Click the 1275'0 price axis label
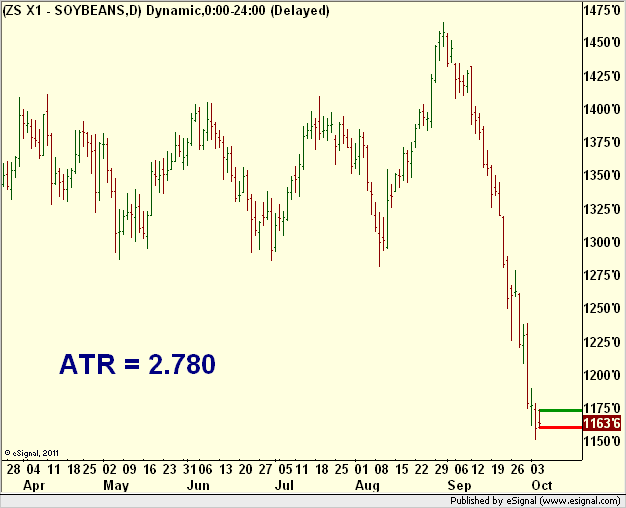This screenshot has height=508, width=626. pos(603,275)
